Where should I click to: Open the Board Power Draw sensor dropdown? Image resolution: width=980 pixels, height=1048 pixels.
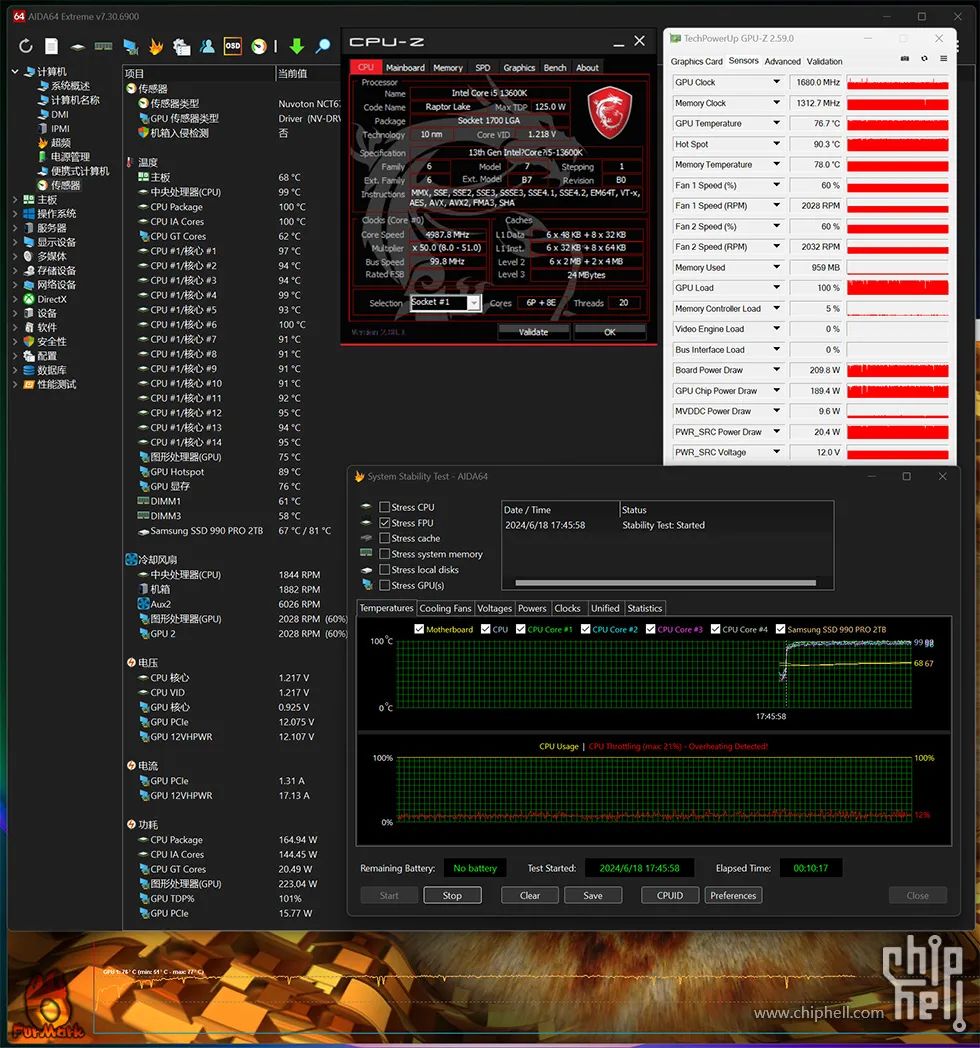tap(776, 370)
